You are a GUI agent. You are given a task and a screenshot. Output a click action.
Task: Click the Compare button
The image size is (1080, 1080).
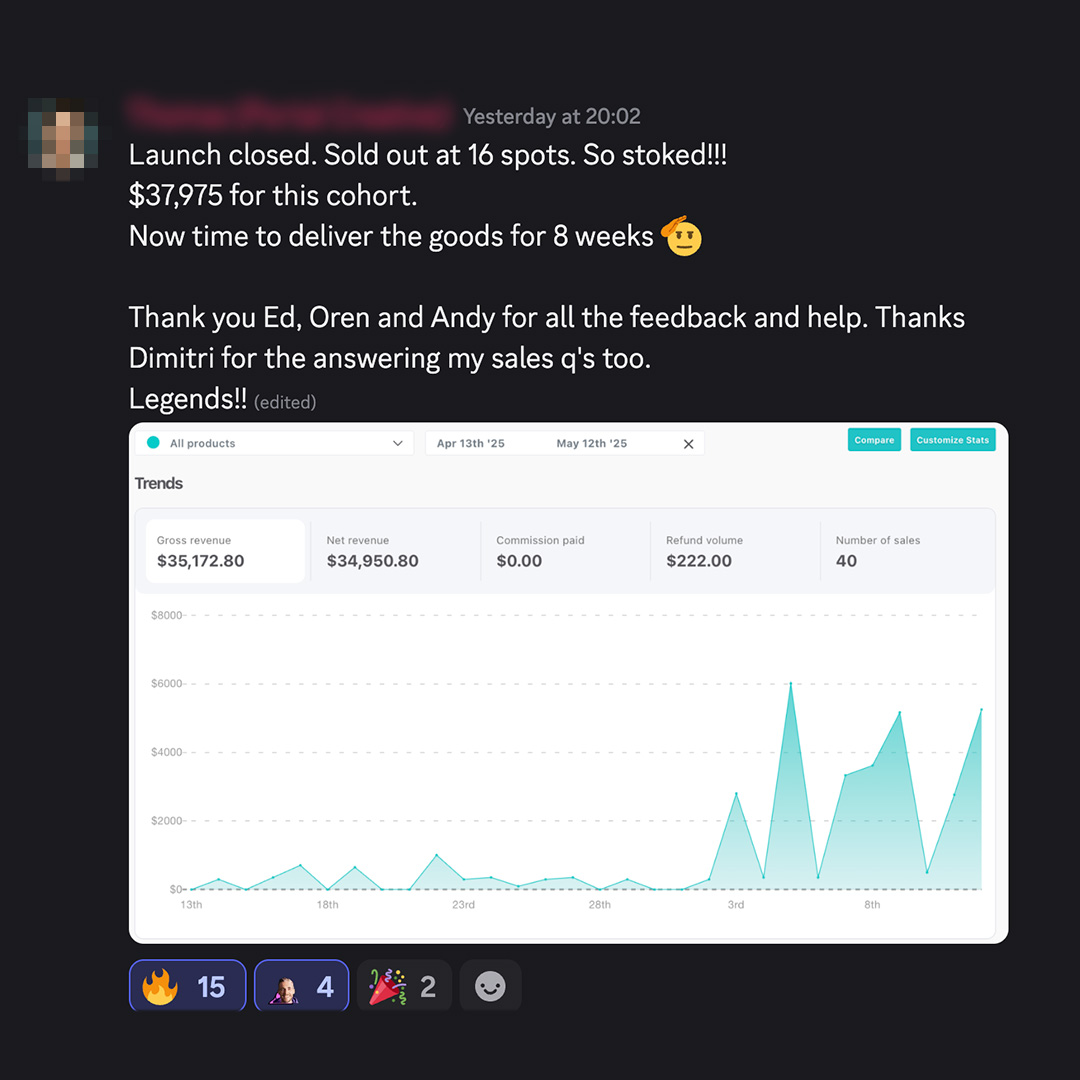point(874,439)
